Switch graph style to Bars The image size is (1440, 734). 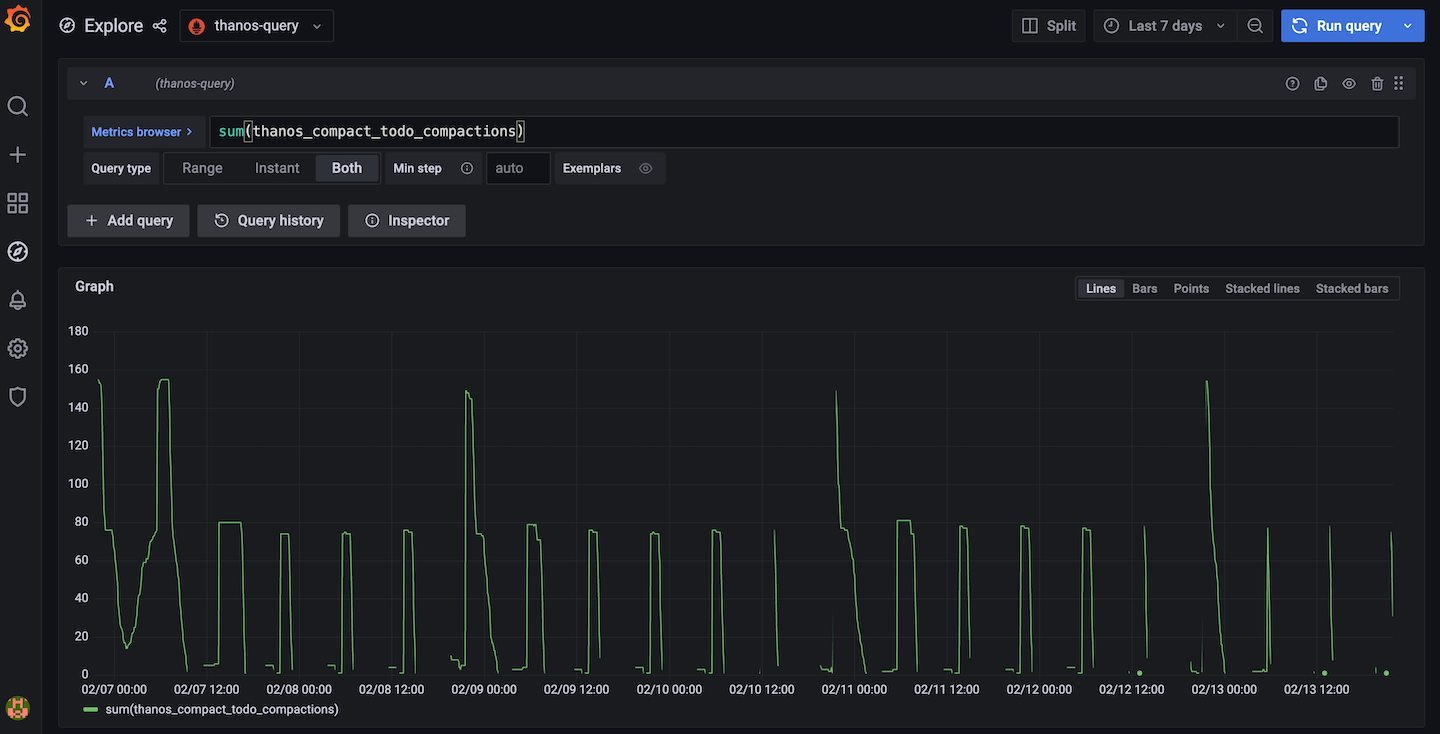click(1144, 288)
